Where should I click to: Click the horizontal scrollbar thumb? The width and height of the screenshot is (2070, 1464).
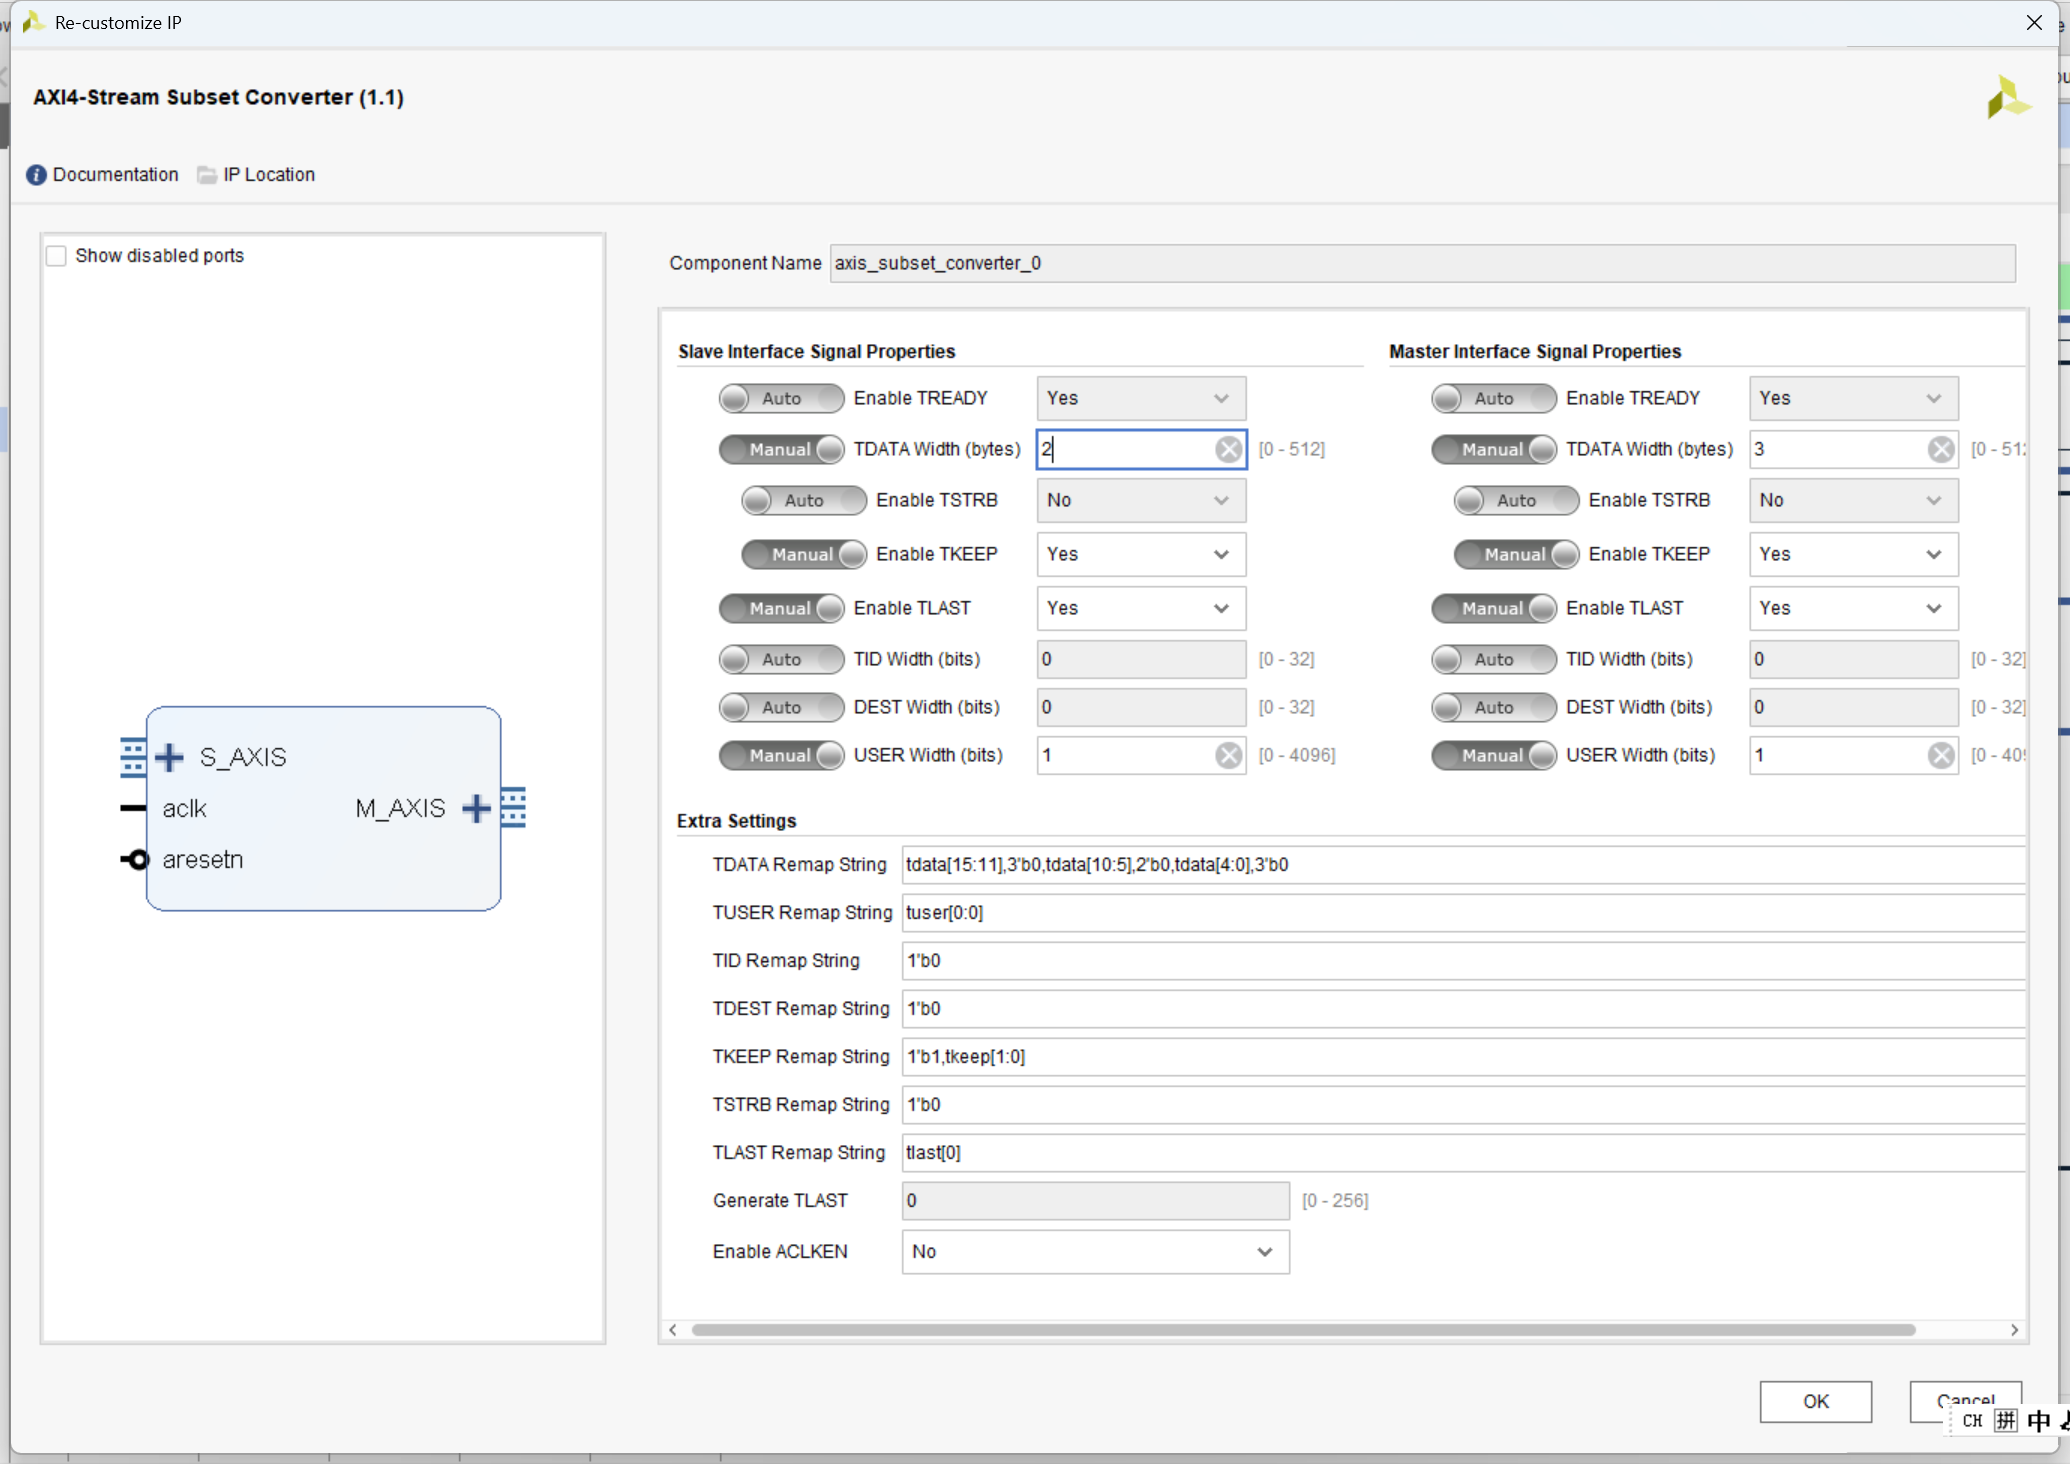tap(1302, 1330)
